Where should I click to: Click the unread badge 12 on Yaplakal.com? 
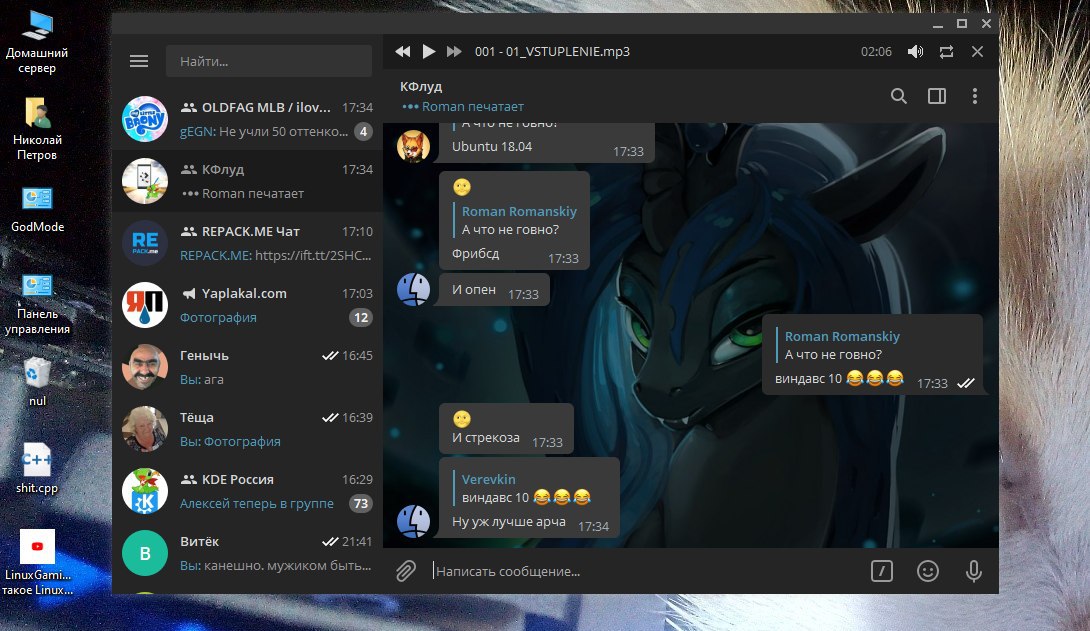tap(361, 318)
